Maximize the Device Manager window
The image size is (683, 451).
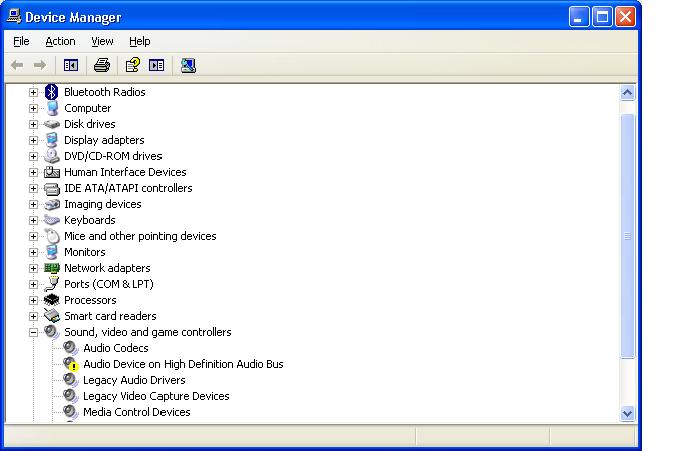[x=602, y=17]
